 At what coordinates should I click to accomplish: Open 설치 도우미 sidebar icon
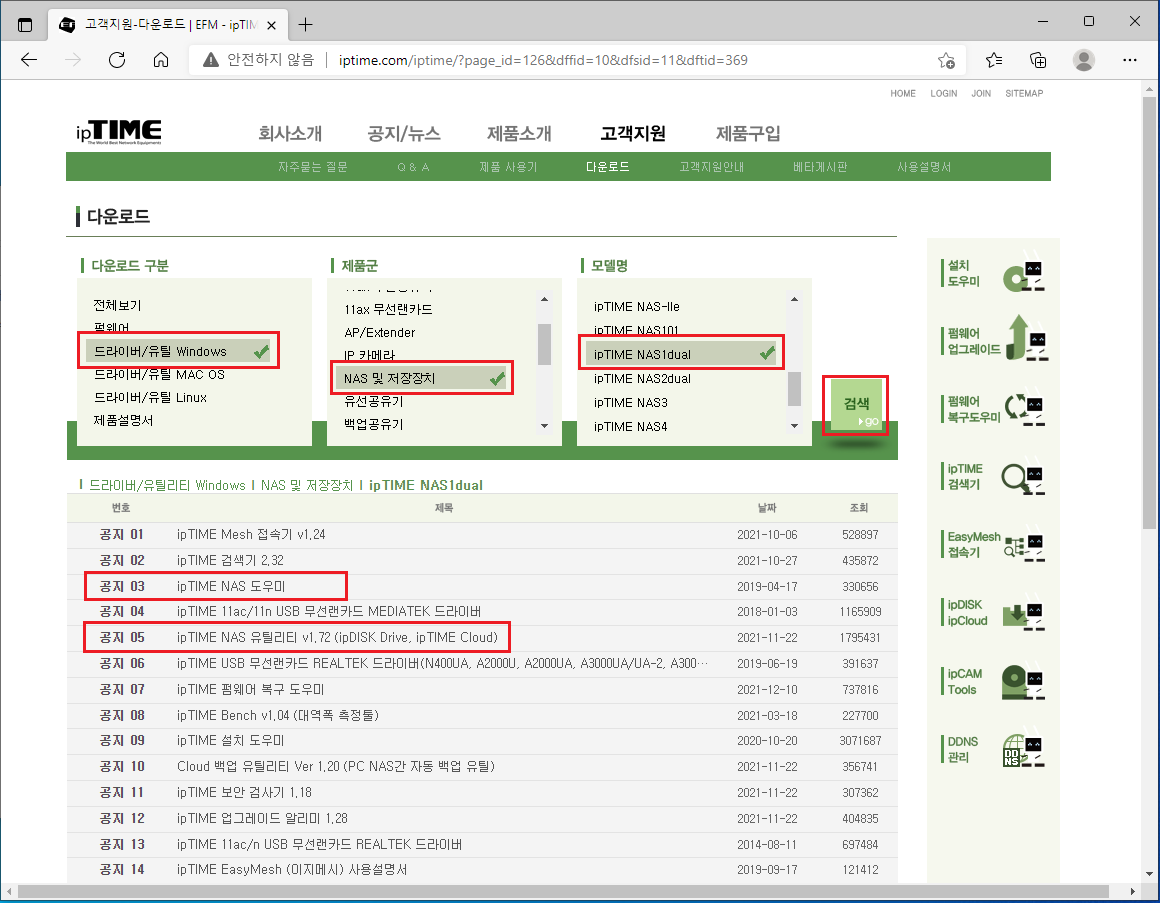[x=1024, y=274]
